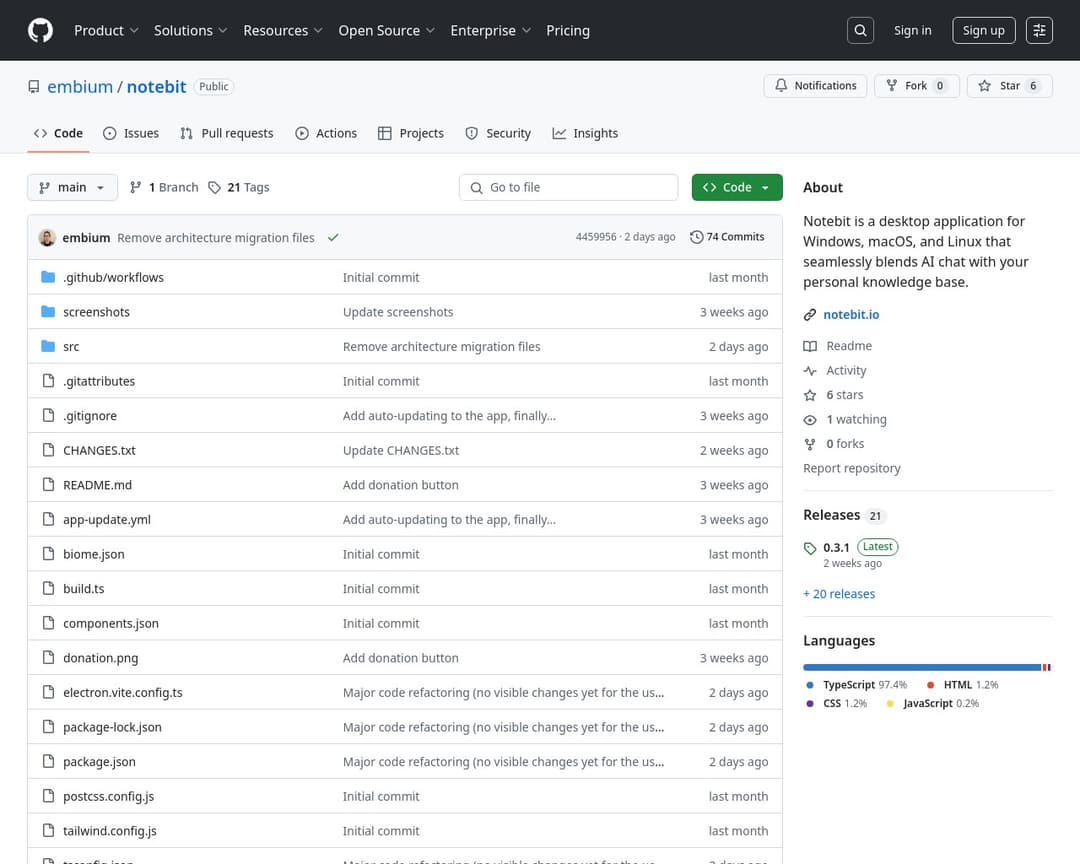Open the 'Update CHANGES.txt' commit message

(x=401, y=451)
